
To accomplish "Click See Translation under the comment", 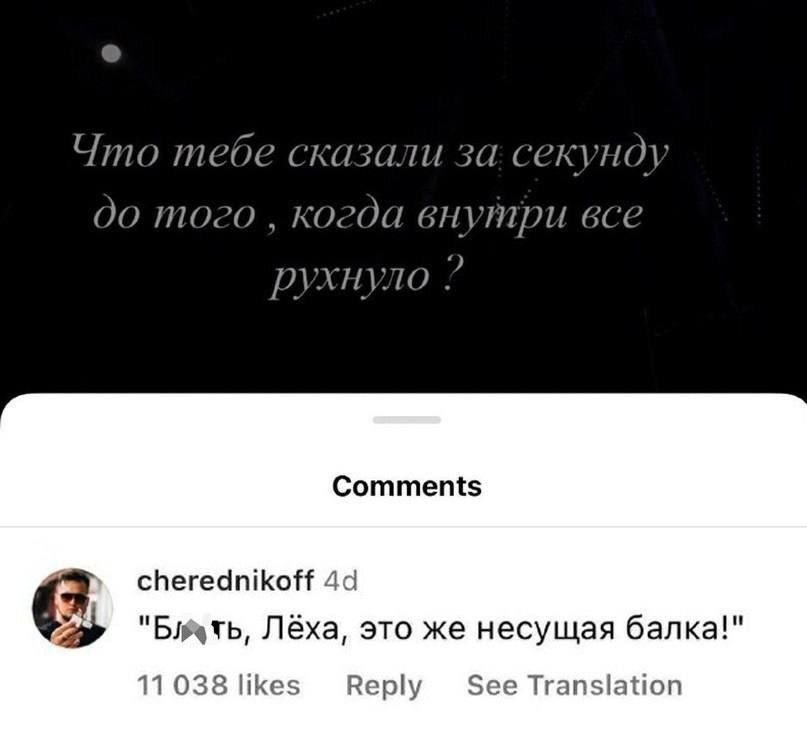I will 574,685.
